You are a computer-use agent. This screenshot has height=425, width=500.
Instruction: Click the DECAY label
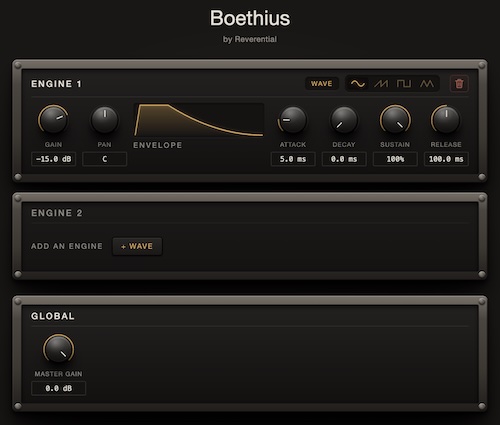[344, 145]
